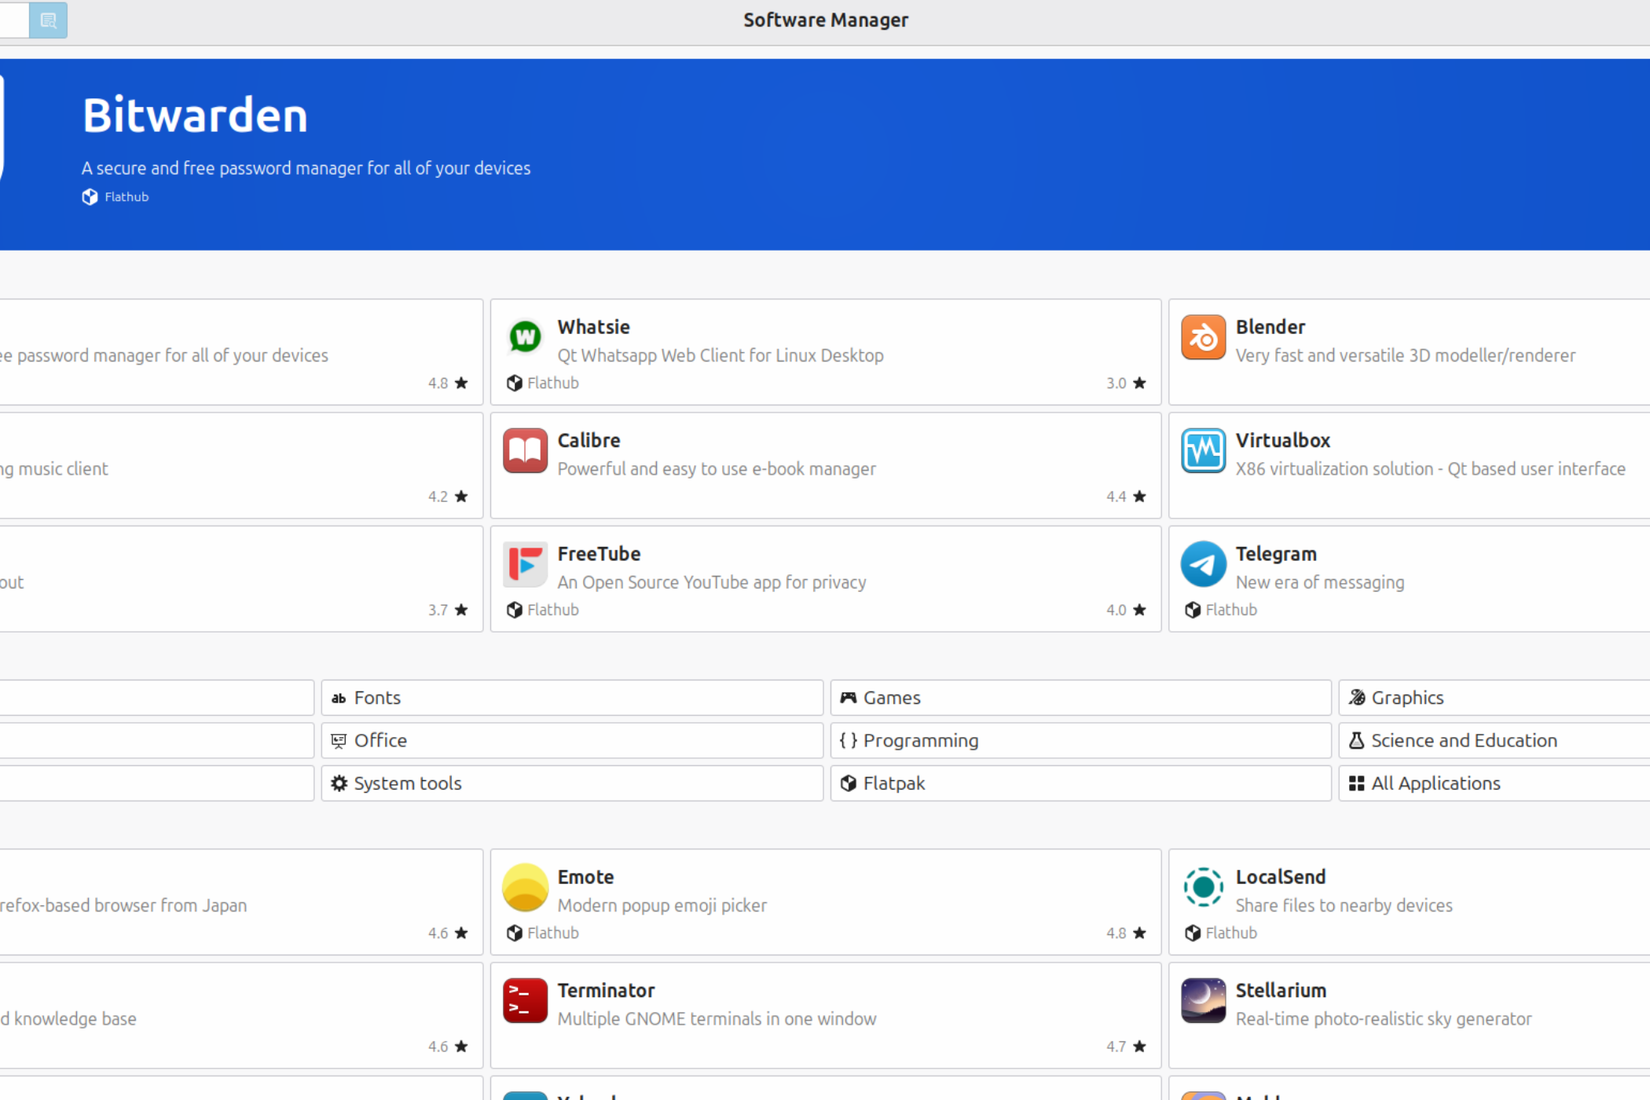1650x1100 pixels.
Task: Browse the Games category
Action: click(x=1080, y=698)
